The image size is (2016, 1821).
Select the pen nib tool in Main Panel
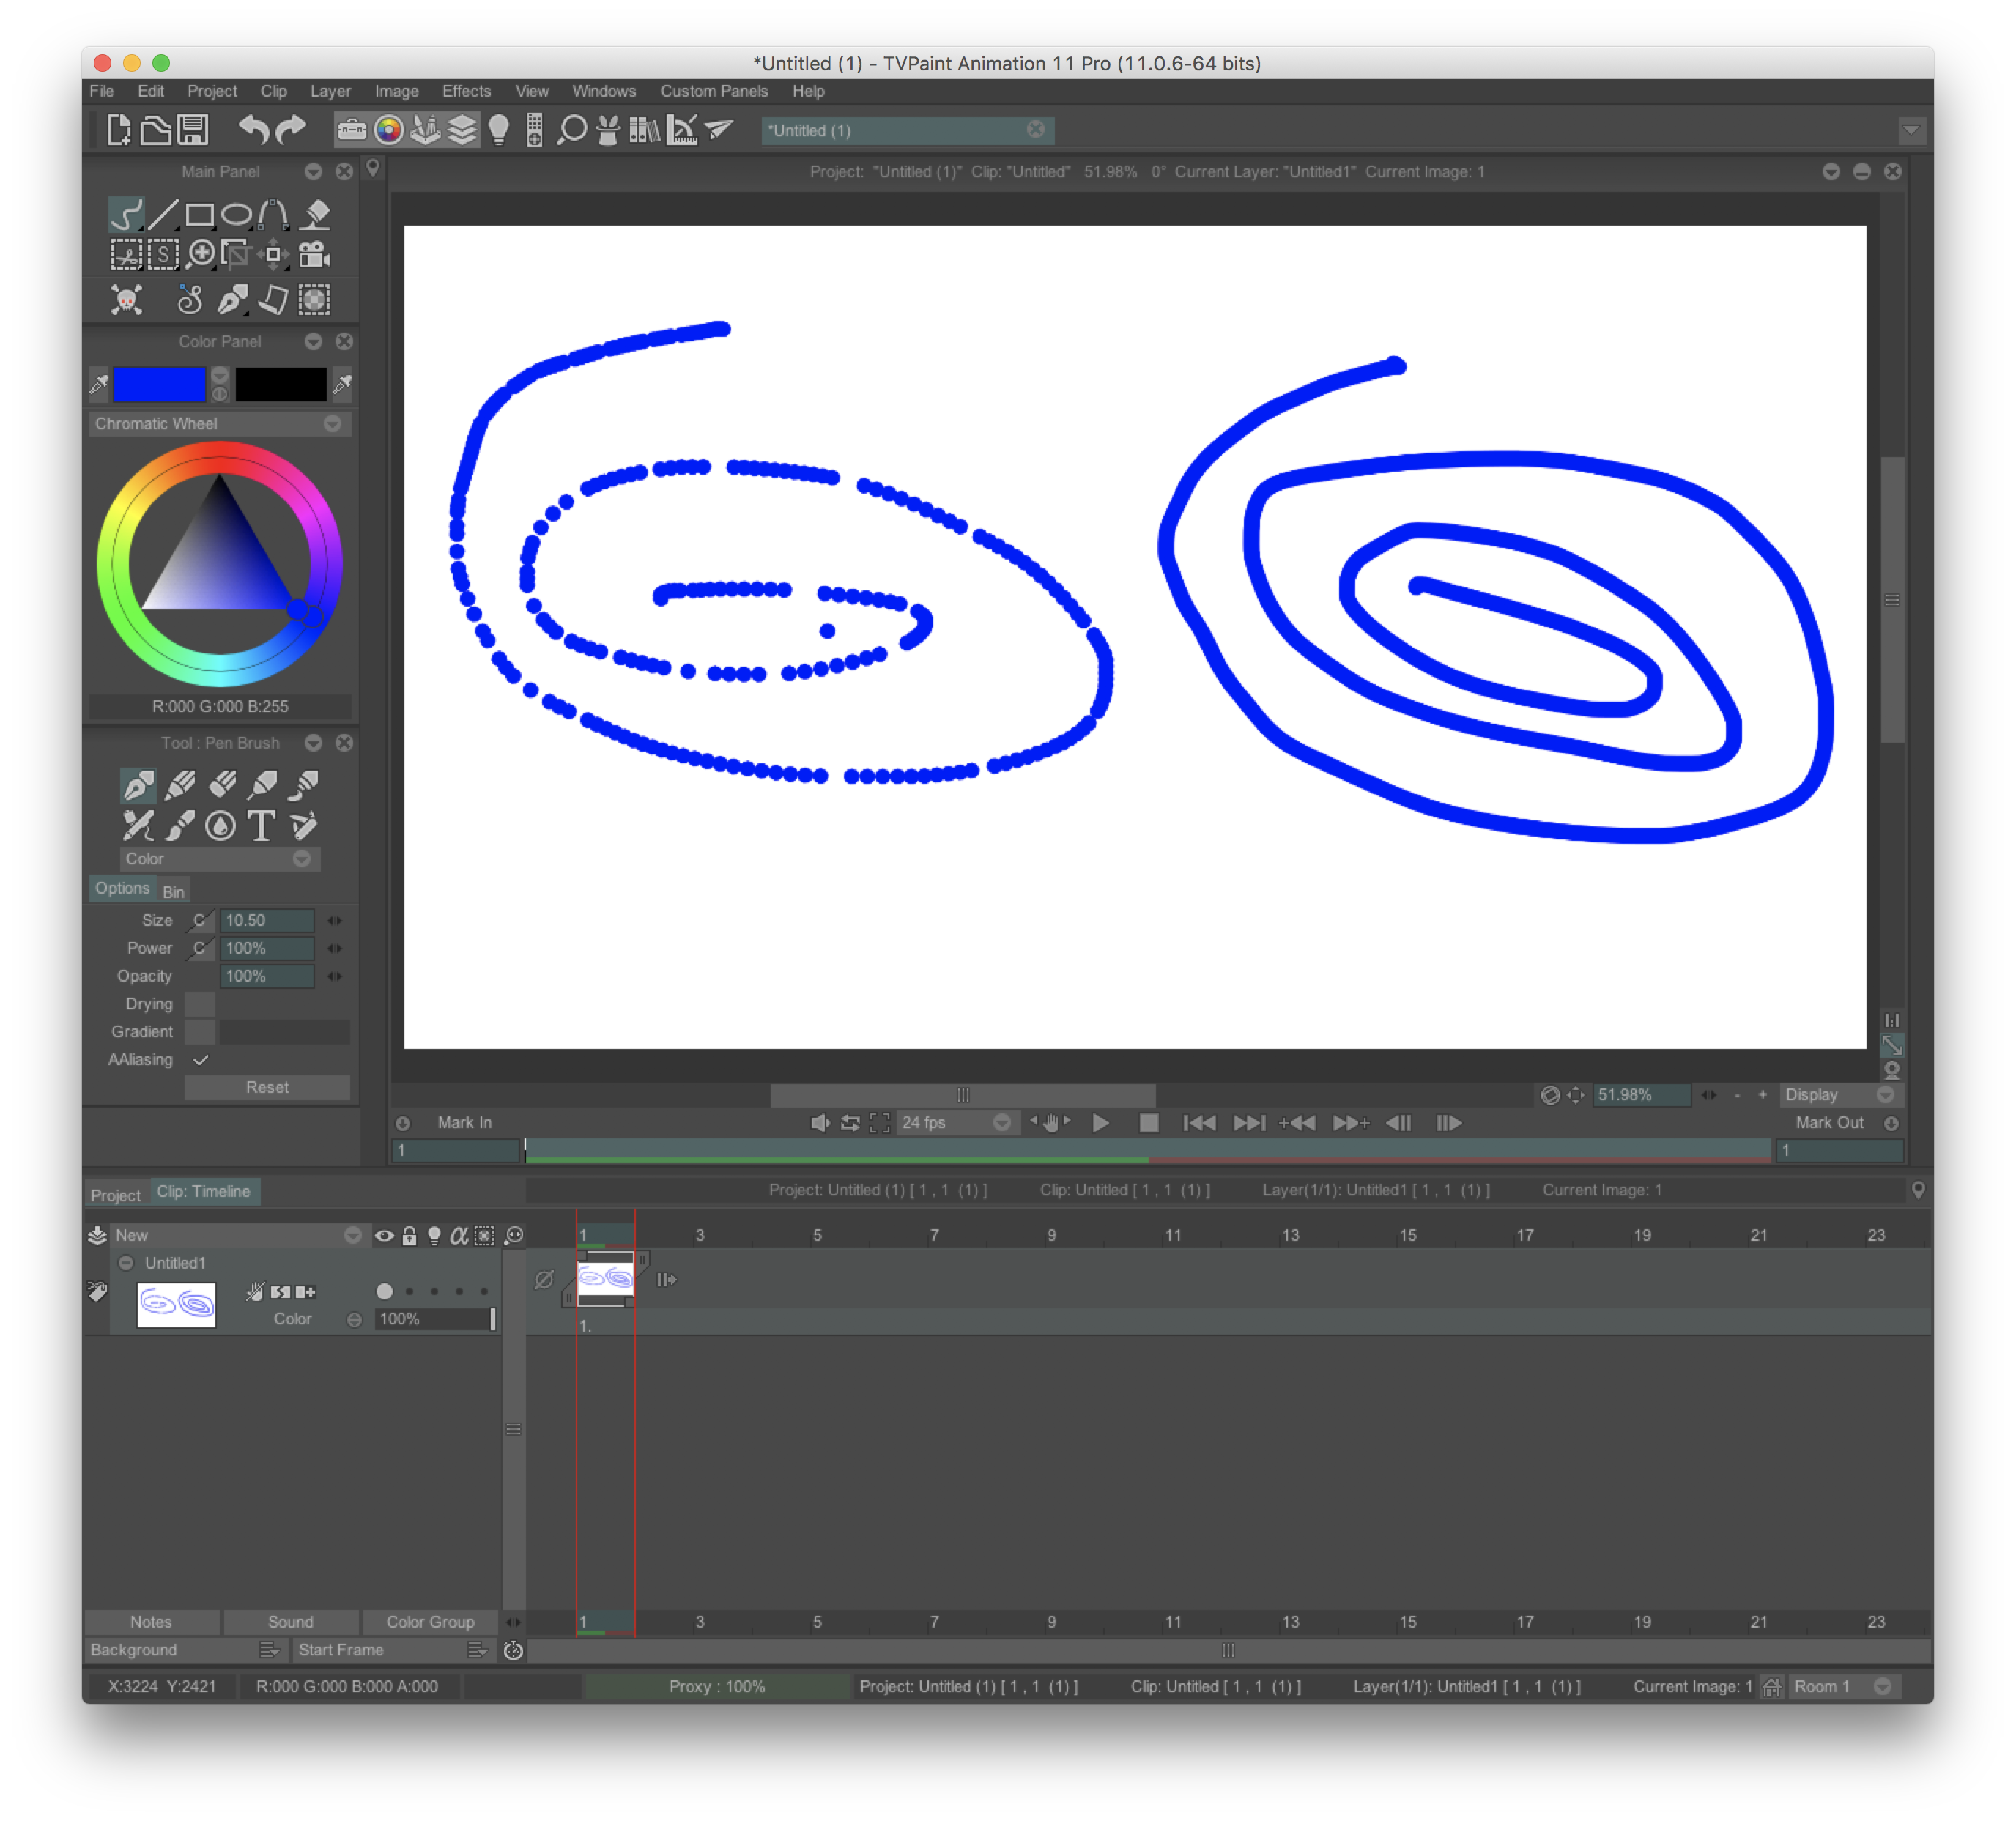tap(232, 299)
